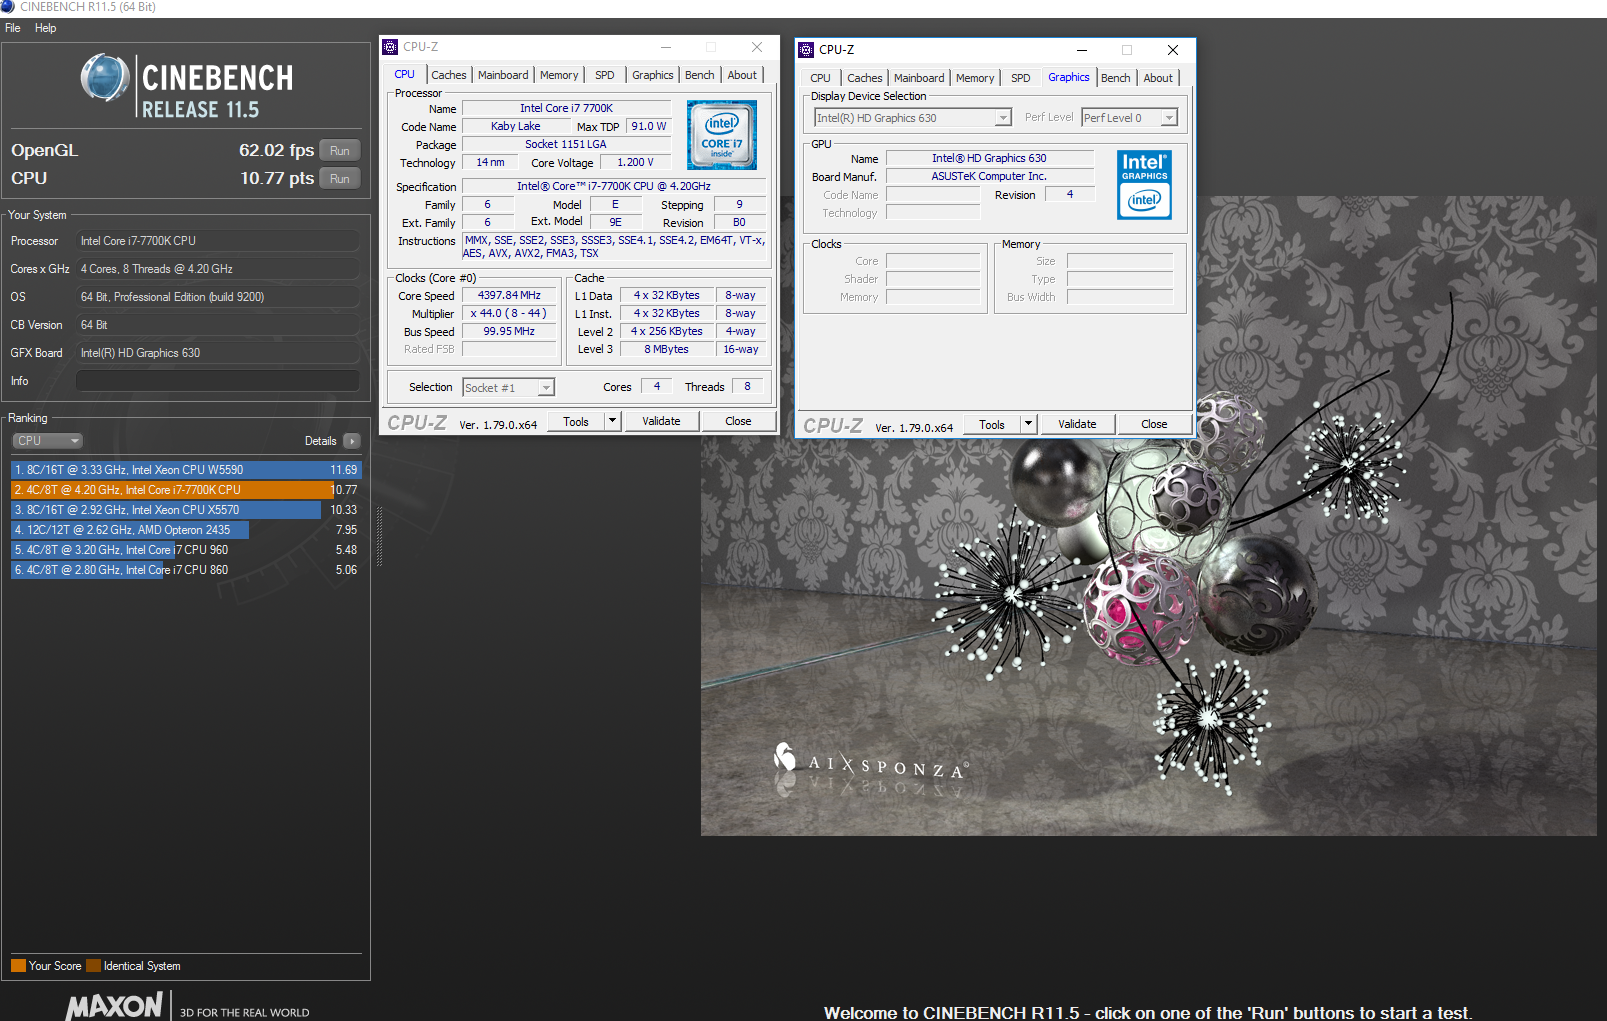This screenshot has width=1607, height=1021.
Task: Click the Details arrow button in Ranking
Action: pos(351,441)
